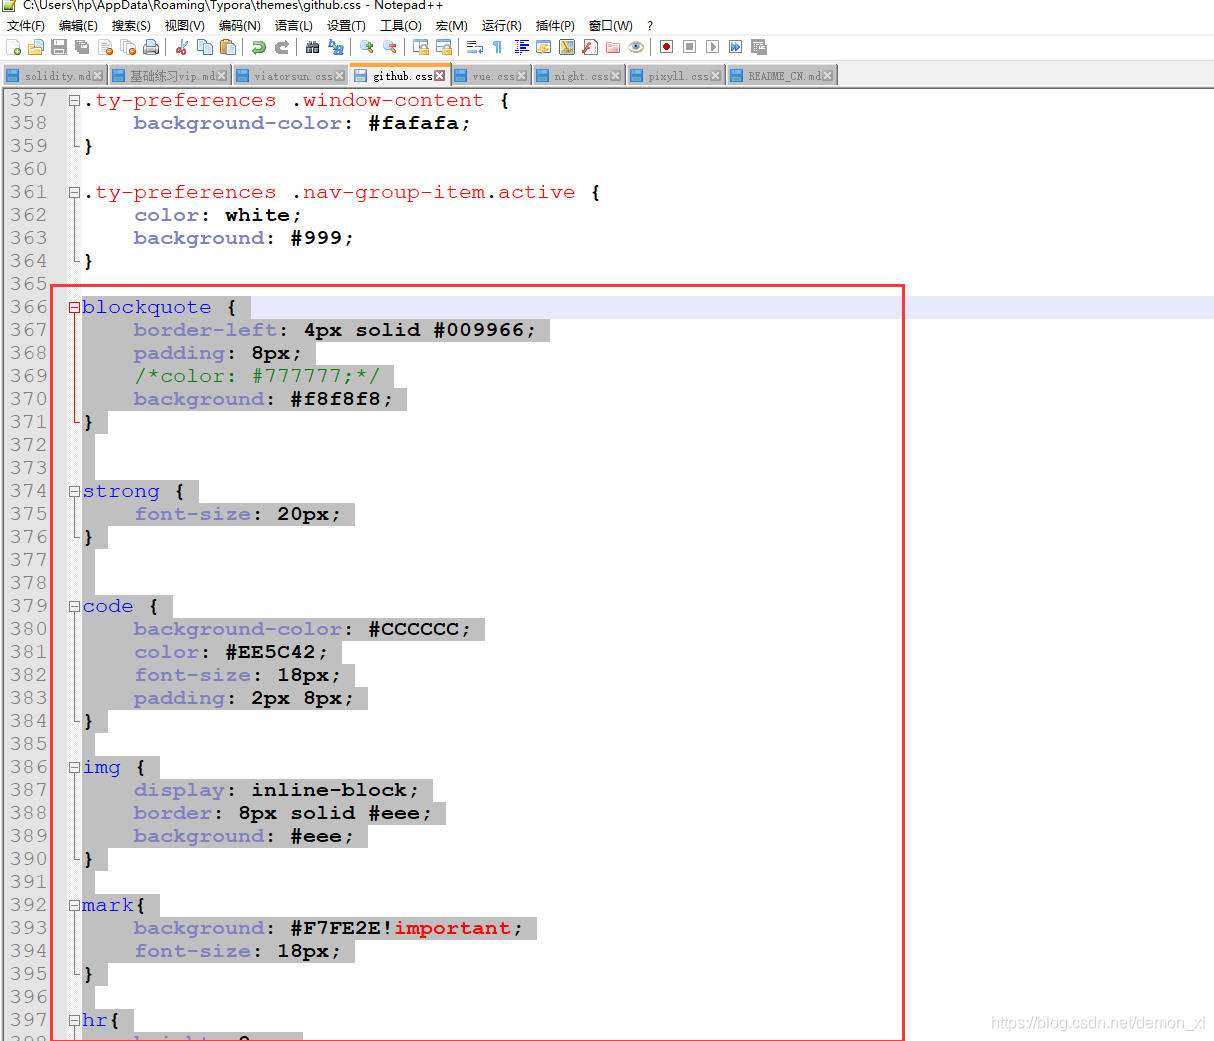This screenshot has height=1041, width=1214.
Task: Toggle word wrap toolbar icon
Action: coord(475,47)
